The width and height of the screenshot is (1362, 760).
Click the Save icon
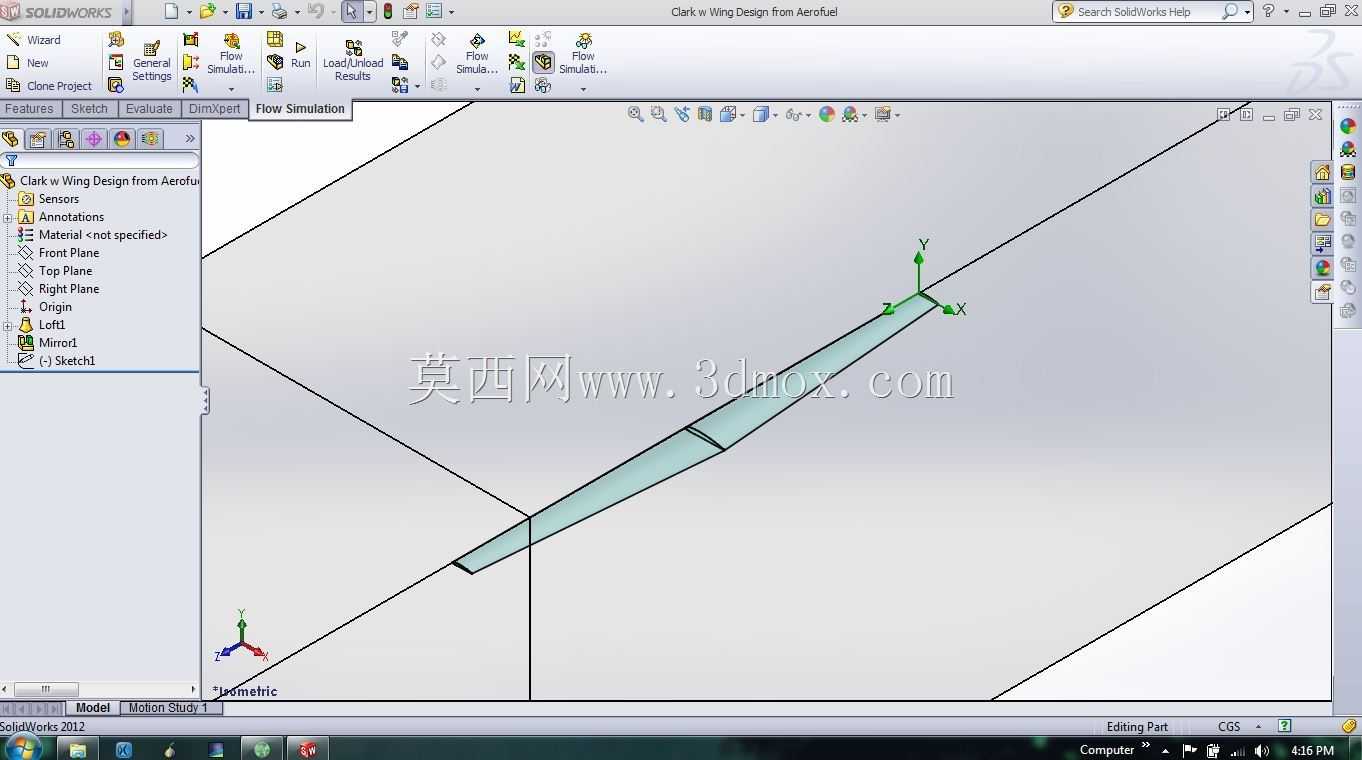(x=244, y=12)
